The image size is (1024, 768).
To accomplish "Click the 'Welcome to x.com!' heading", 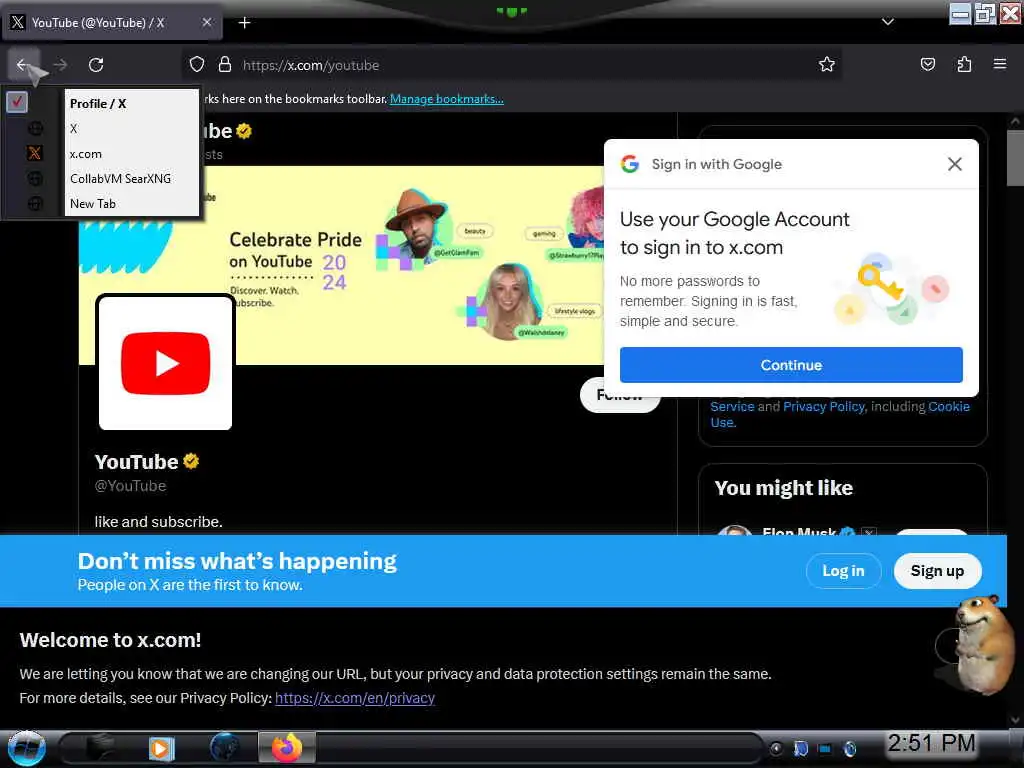I will coord(110,640).
